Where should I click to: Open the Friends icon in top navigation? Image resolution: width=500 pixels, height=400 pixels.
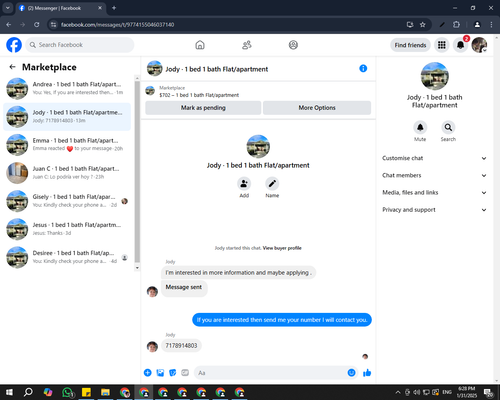tap(247, 45)
